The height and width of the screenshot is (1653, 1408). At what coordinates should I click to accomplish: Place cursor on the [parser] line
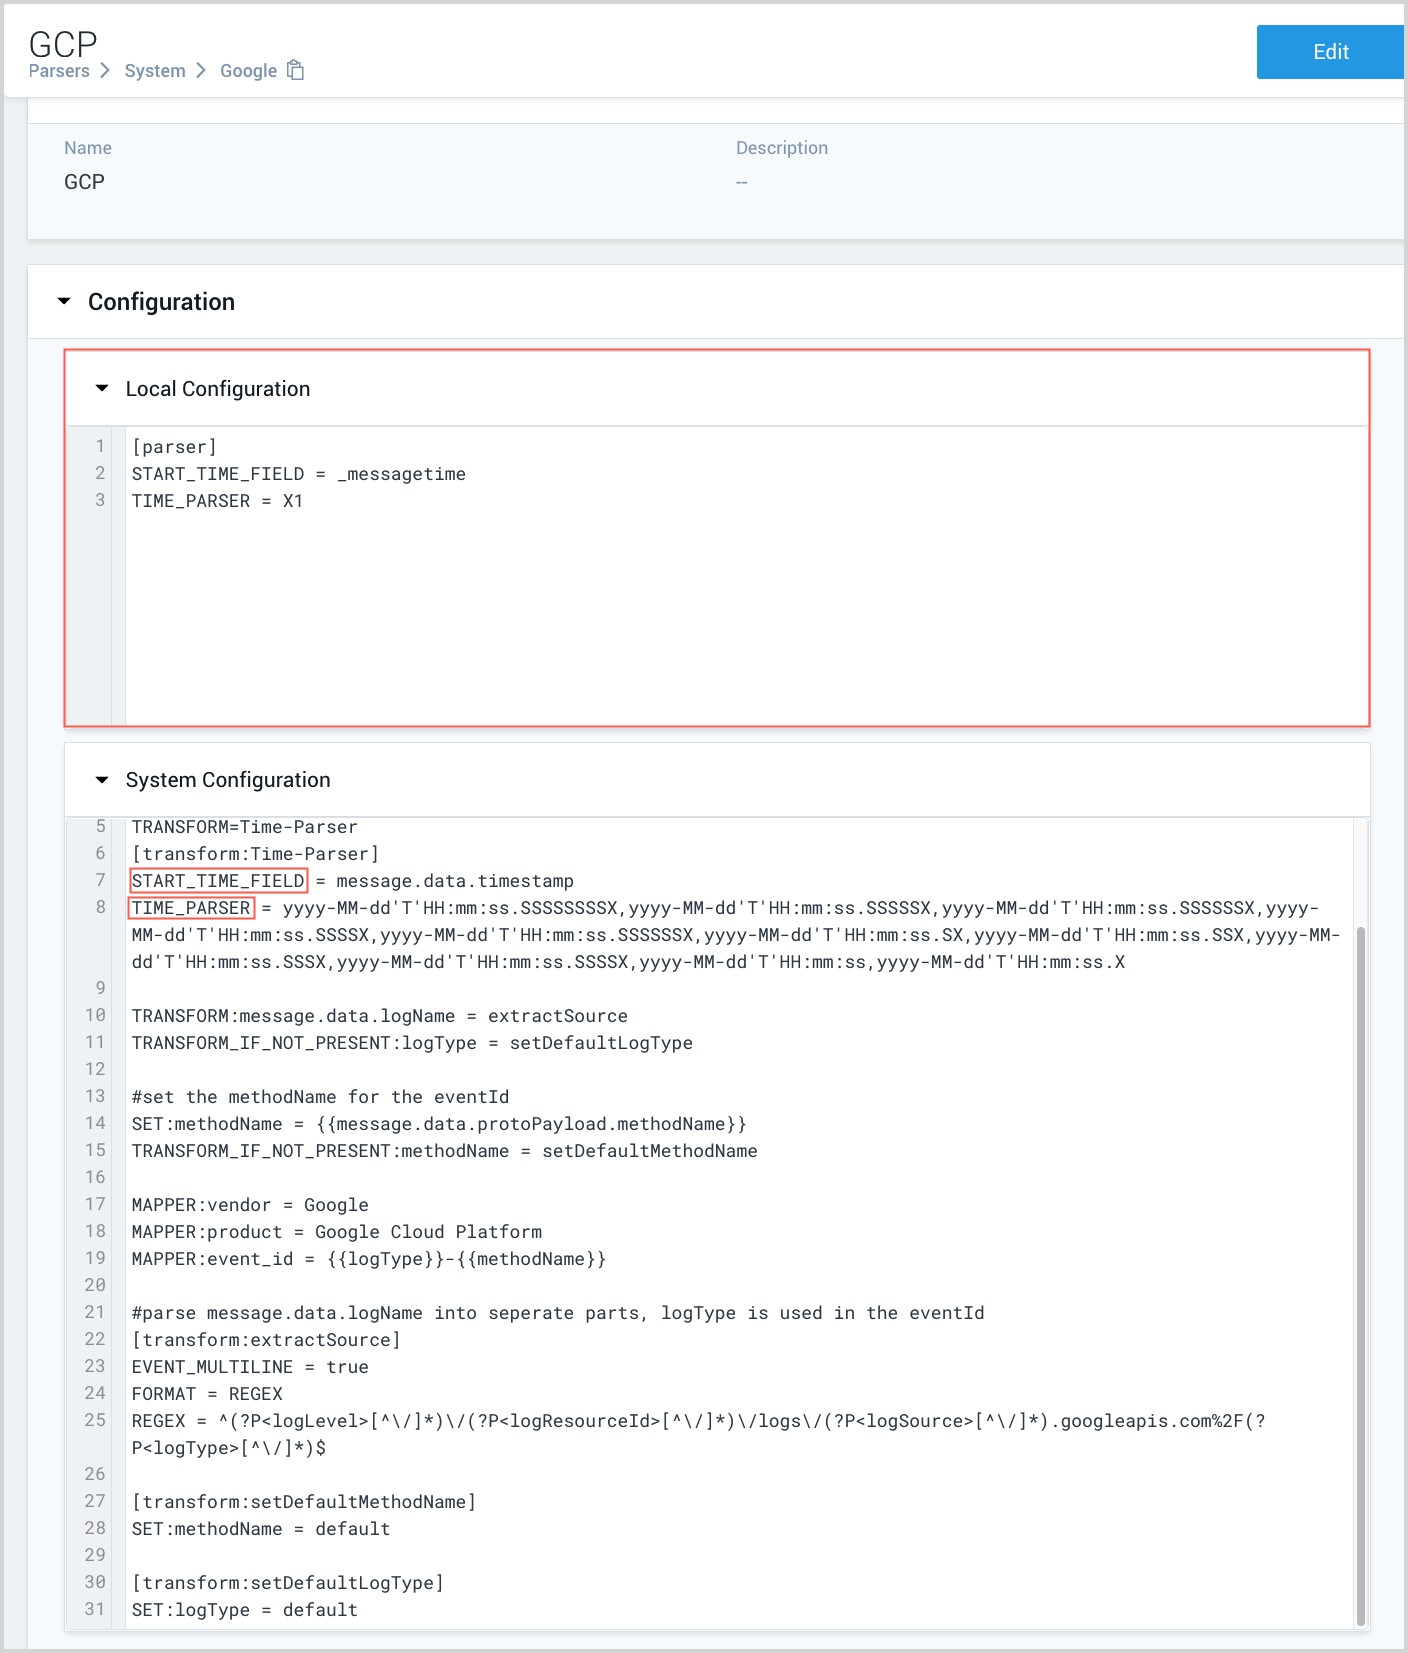coord(174,447)
